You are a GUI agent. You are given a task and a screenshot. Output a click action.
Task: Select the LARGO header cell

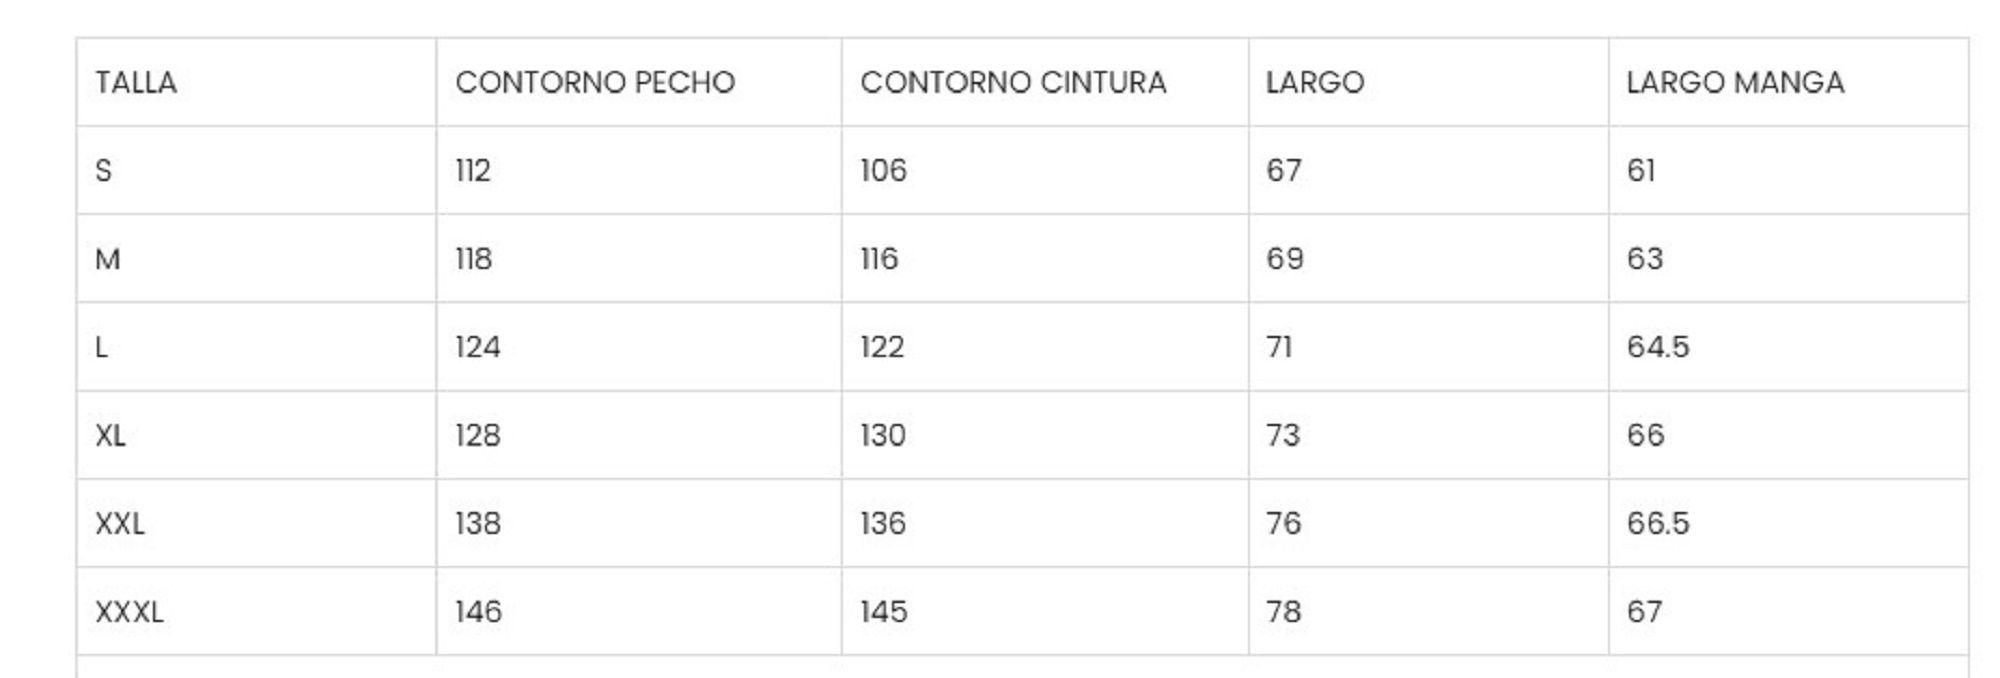click(x=1428, y=82)
